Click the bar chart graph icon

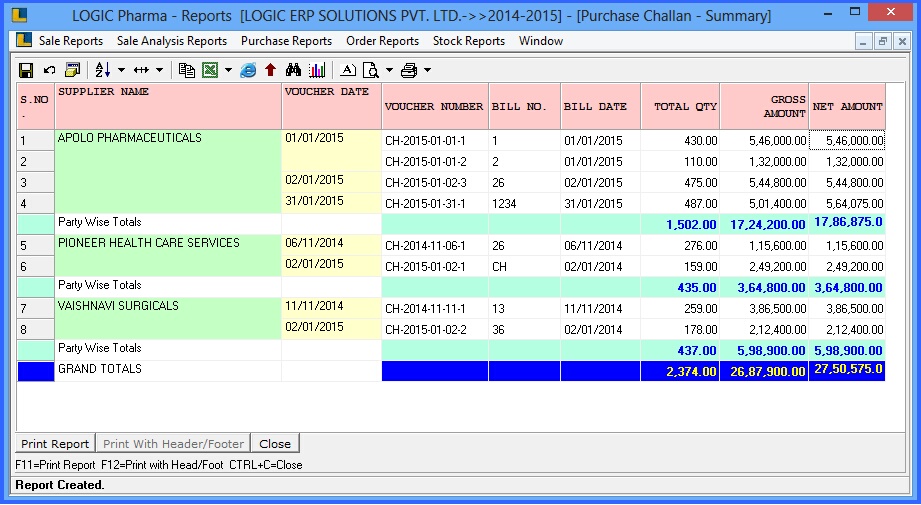point(317,70)
